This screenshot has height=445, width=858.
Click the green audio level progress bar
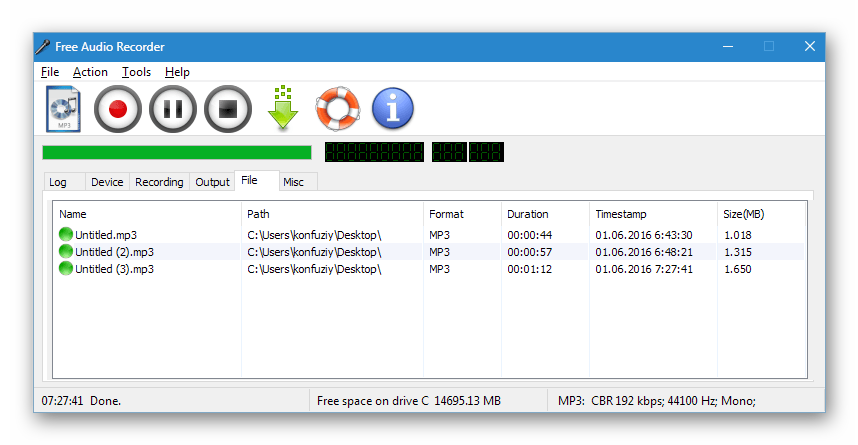point(177,152)
